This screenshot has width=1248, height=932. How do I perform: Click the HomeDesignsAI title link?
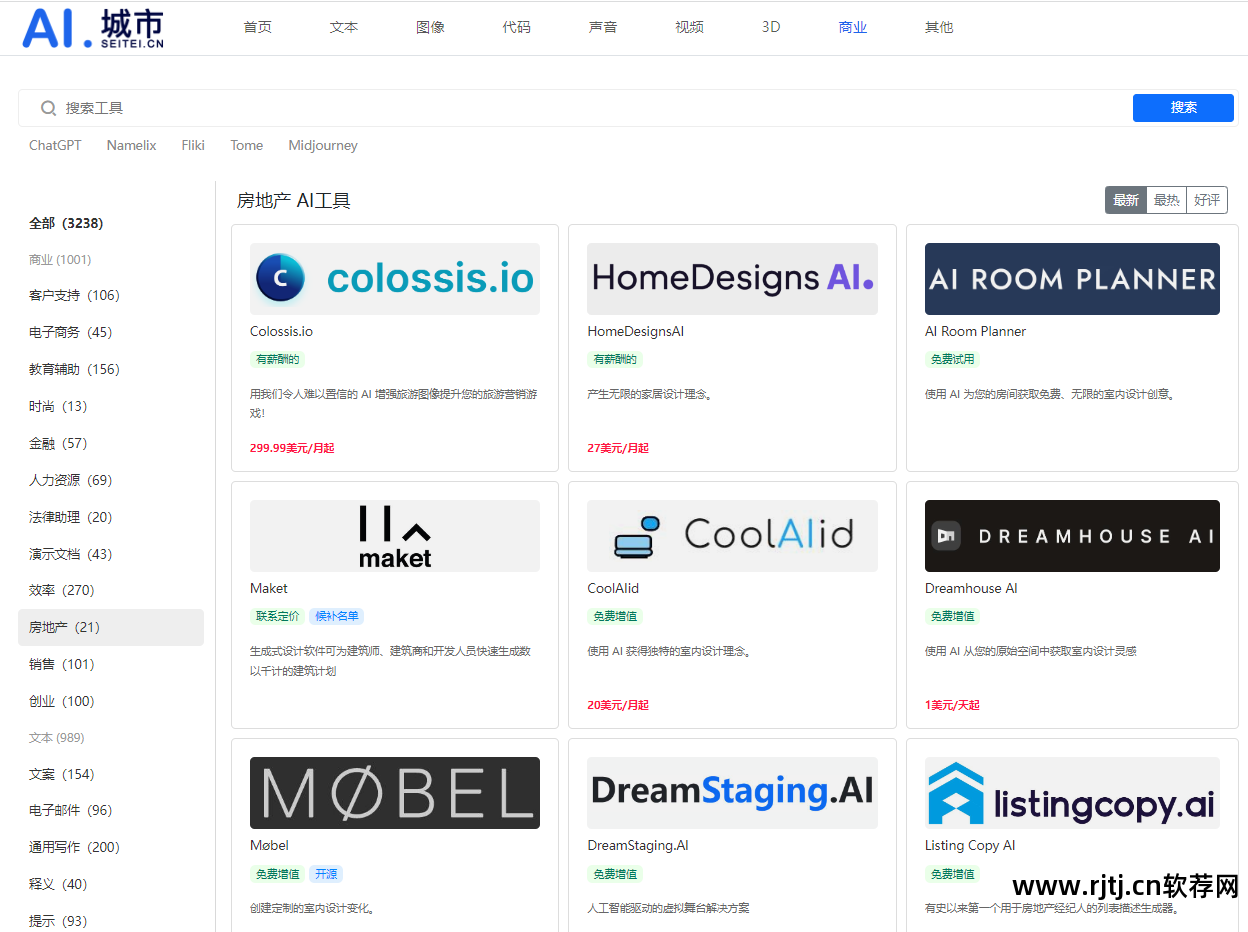[x=635, y=331]
